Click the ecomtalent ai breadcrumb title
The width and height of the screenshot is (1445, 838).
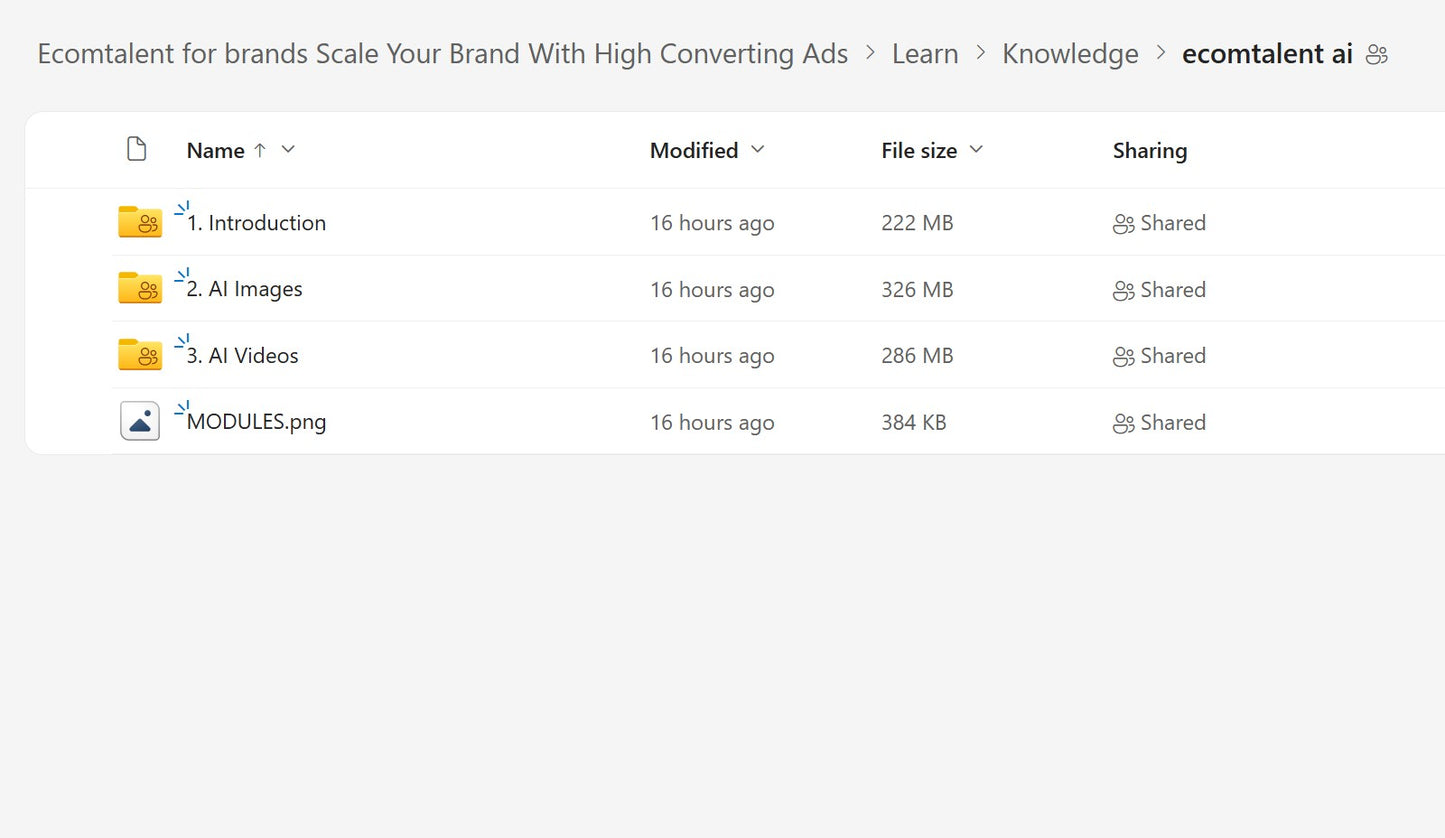1267,54
